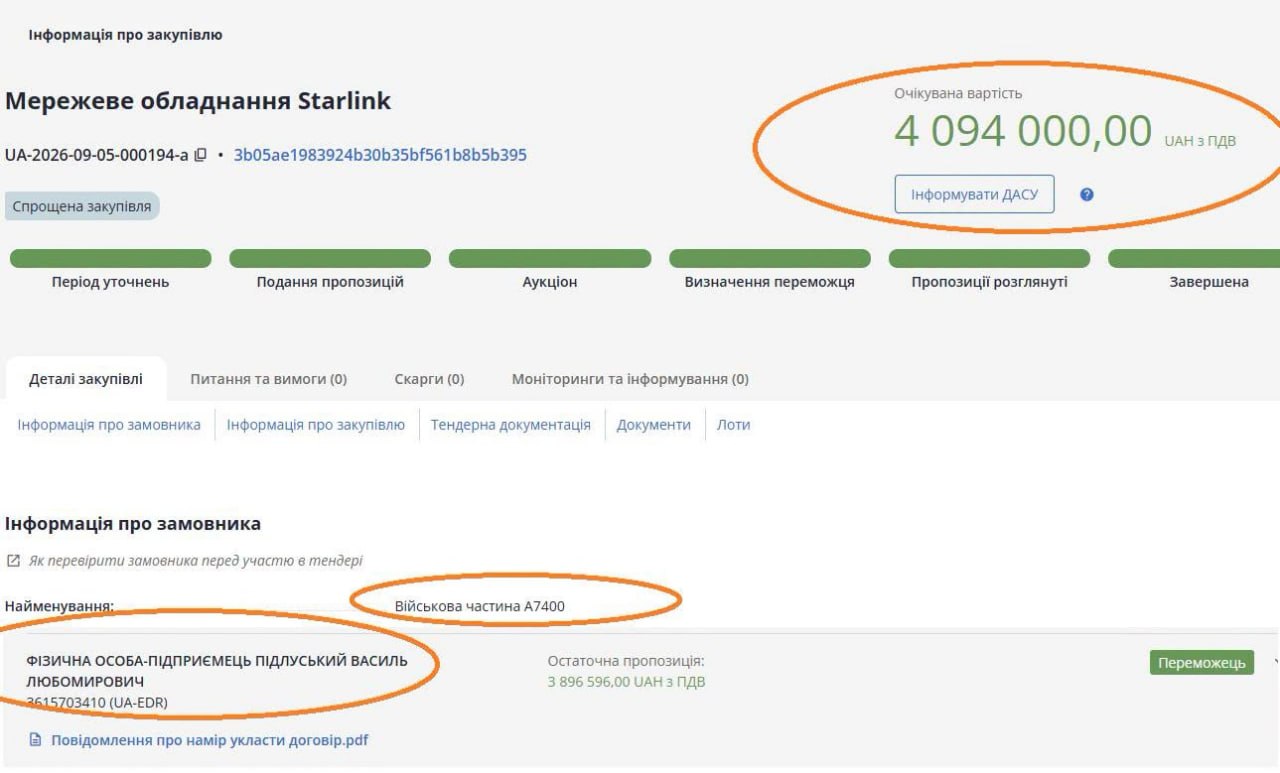This screenshot has width=1280, height=773.
Task: Click the 'Завершена' stage label
Action: (1209, 282)
